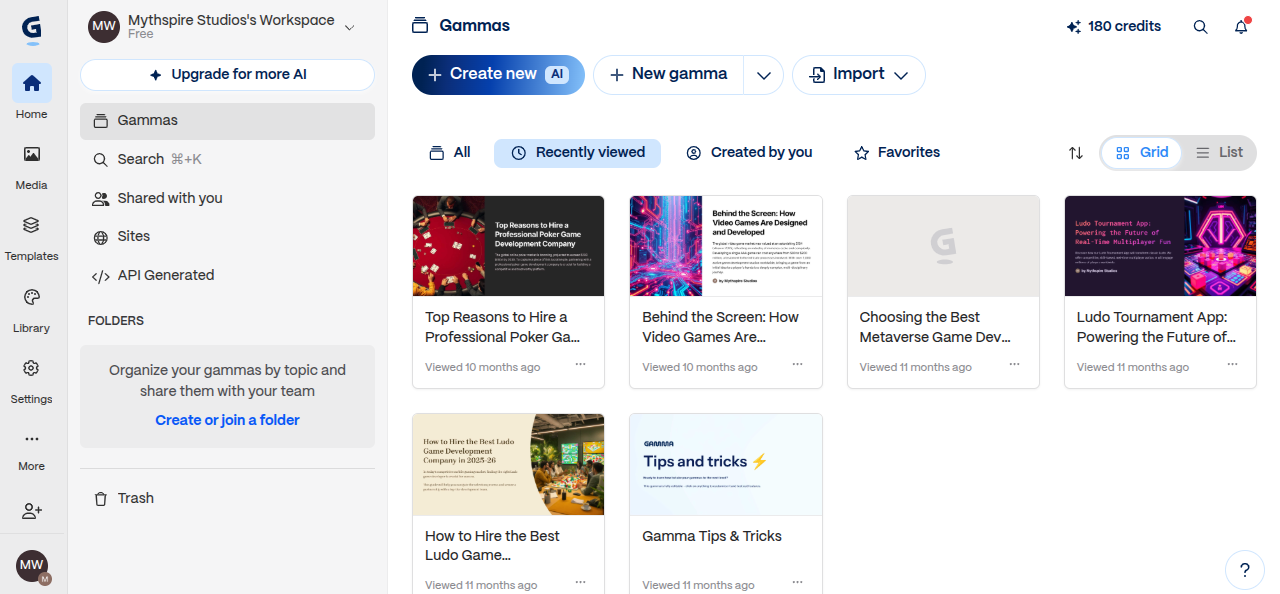
Task: Select the Favorites filter
Action: point(897,153)
